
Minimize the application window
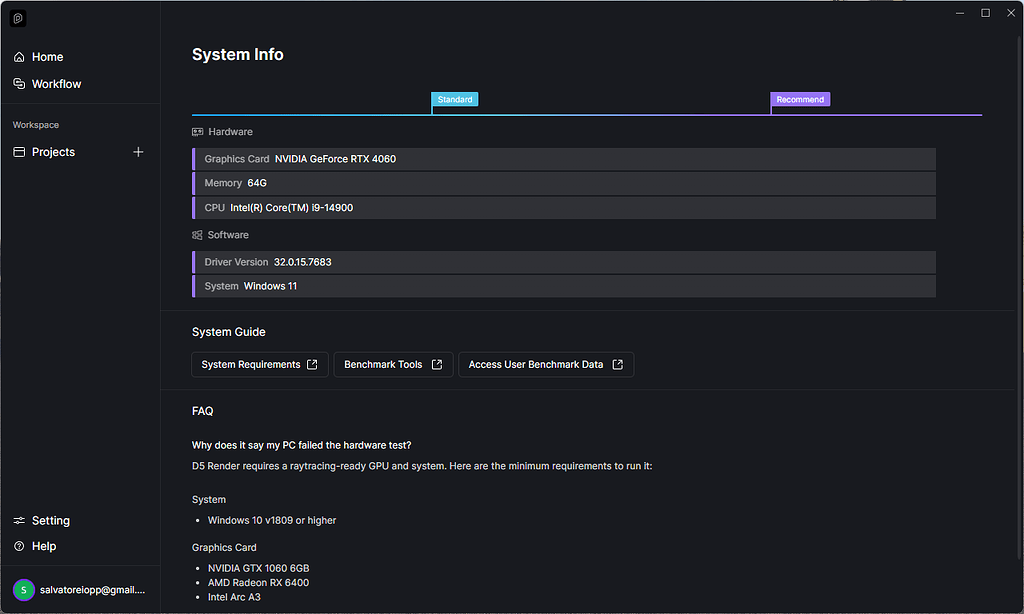pyautogui.click(x=960, y=13)
